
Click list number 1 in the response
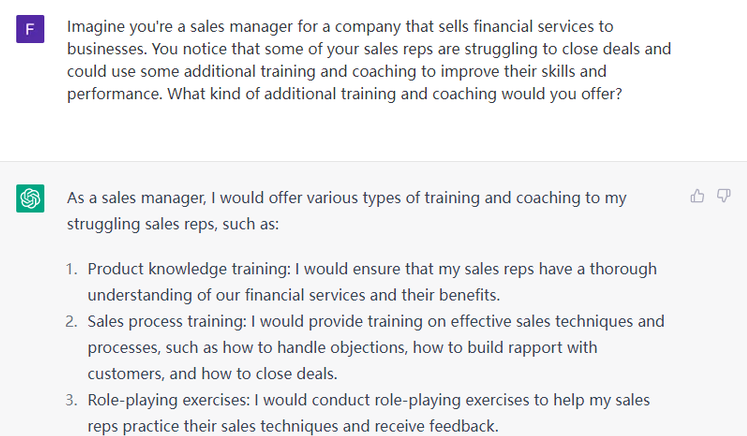click(x=71, y=269)
